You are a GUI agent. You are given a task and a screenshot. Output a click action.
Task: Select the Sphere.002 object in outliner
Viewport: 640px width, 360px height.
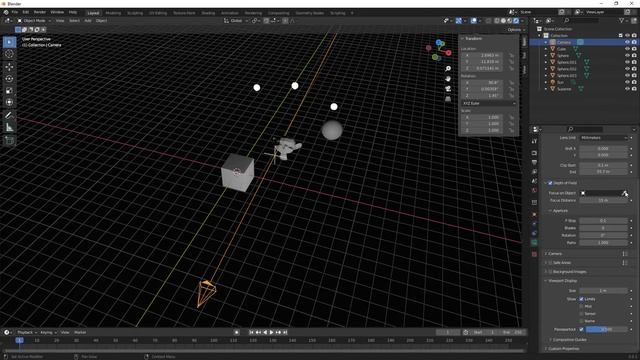(x=567, y=69)
